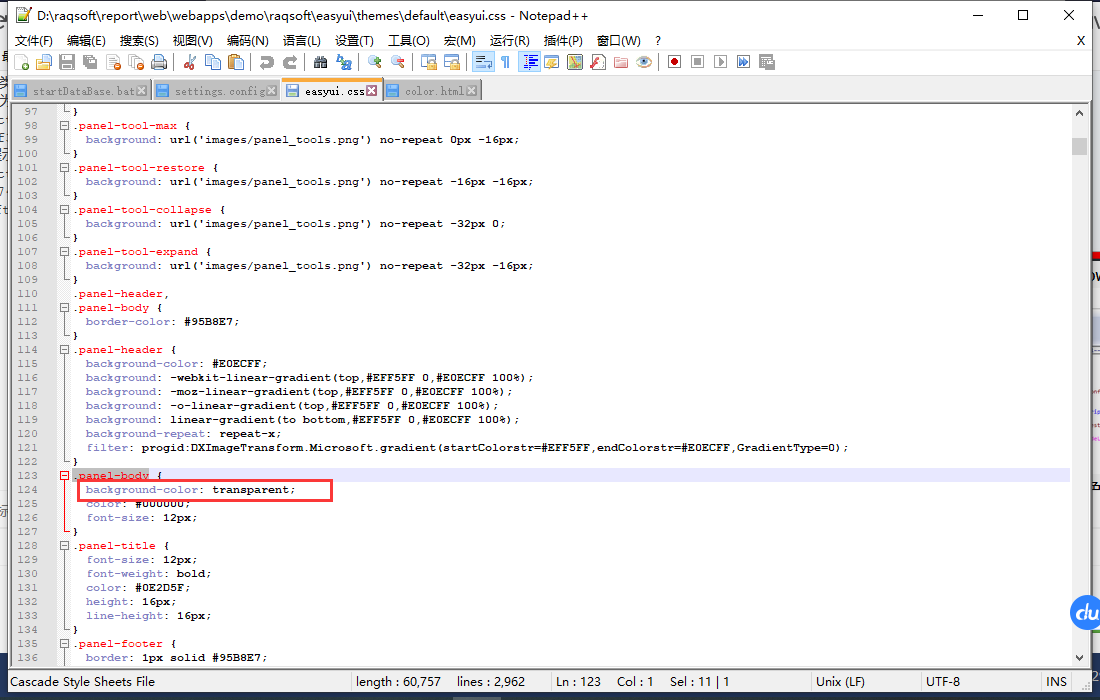The width and height of the screenshot is (1100, 700).
Task: Open Find with the binoculars icon
Action: [x=320, y=62]
